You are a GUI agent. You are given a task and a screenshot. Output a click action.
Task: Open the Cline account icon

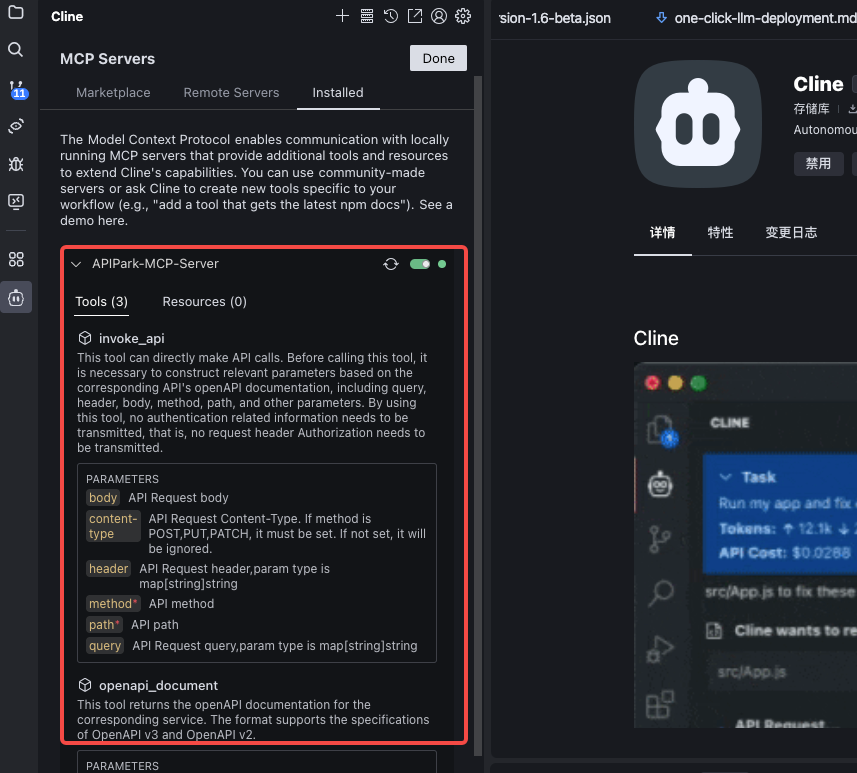(x=439, y=16)
